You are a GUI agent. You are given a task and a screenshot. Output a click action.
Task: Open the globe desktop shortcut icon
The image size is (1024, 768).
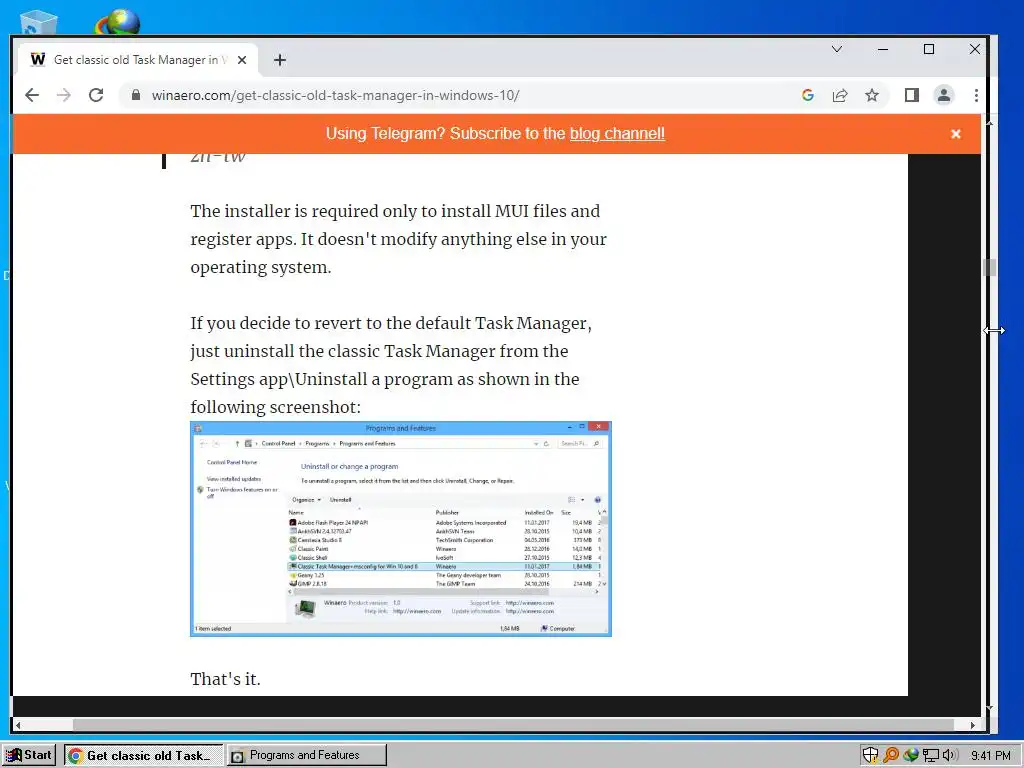pyautogui.click(x=119, y=22)
